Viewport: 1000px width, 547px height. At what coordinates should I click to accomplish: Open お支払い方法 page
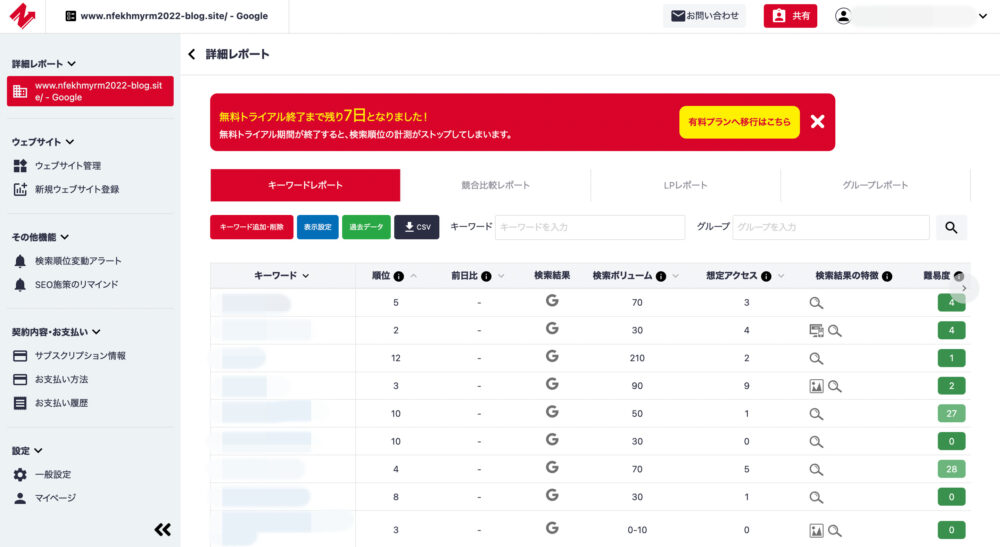point(61,379)
